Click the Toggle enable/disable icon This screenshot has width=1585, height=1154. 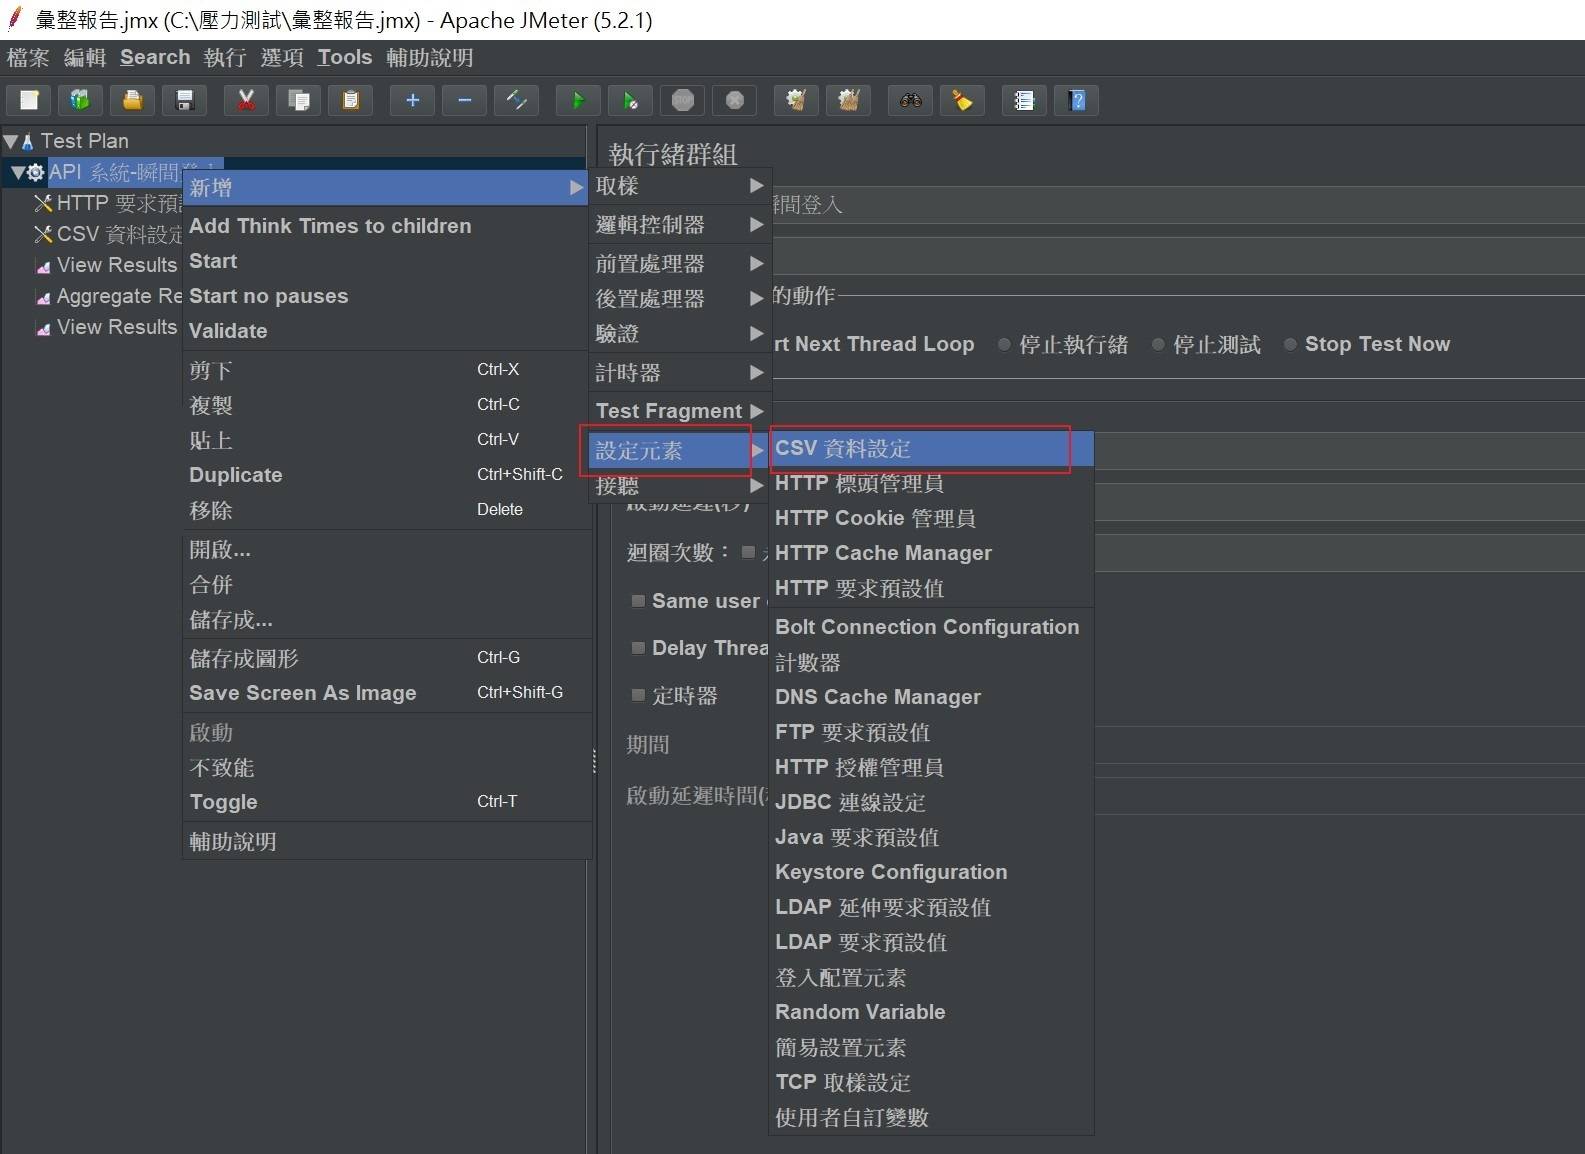[x=516, y=100]
